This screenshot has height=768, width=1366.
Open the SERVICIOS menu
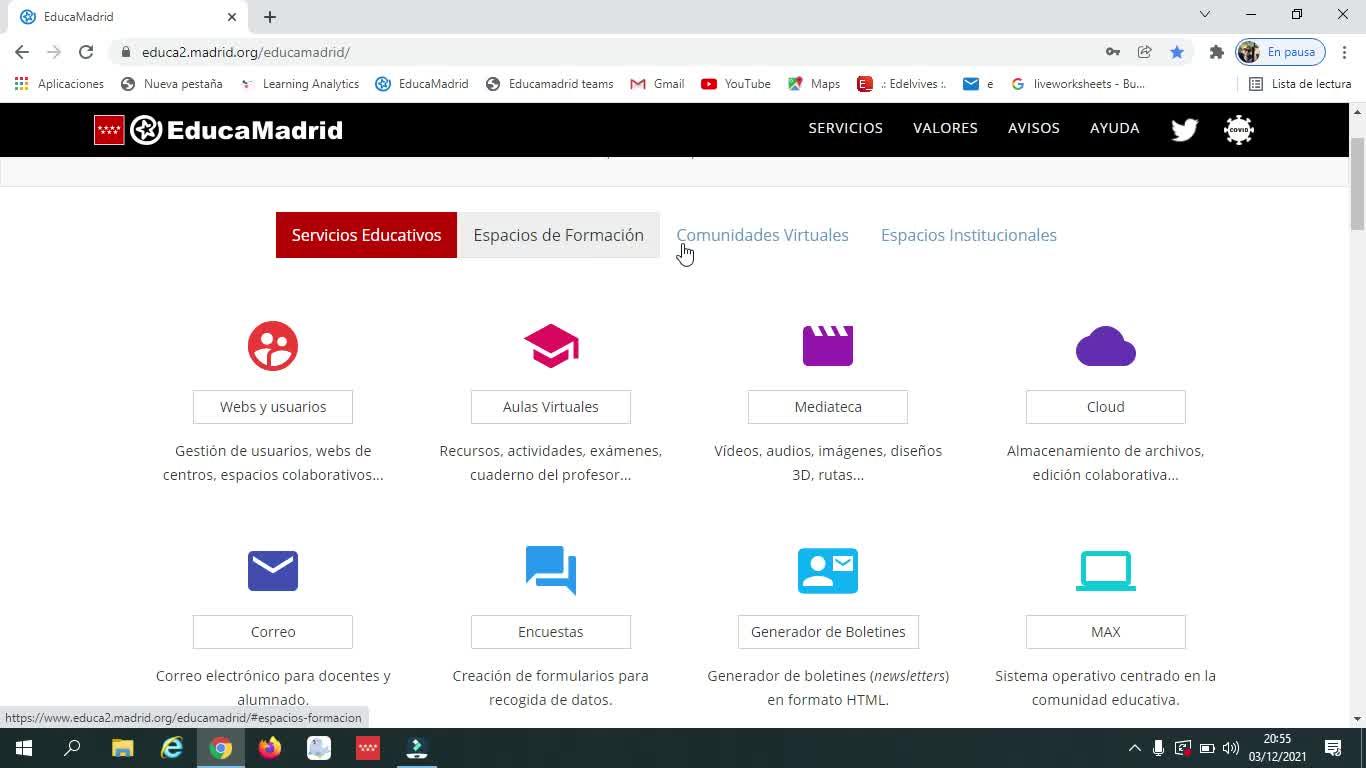click(846, 128)
